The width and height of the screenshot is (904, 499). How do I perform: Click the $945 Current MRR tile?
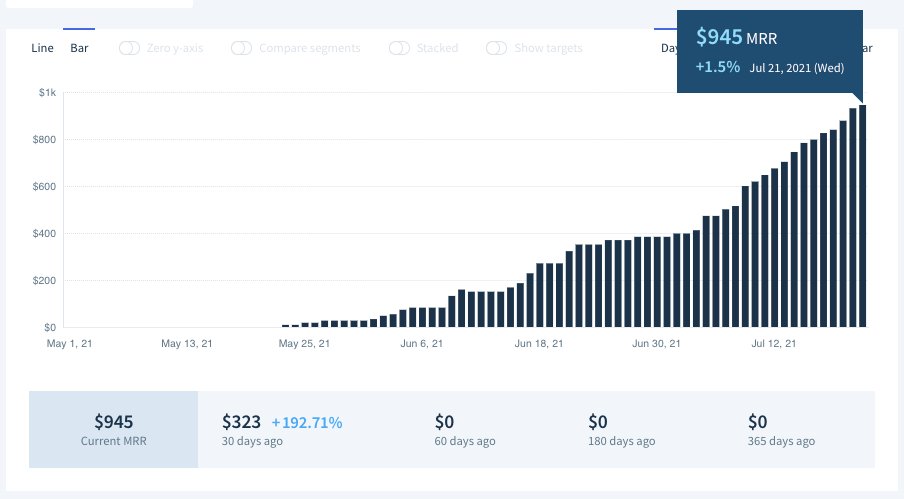point(114,429)
